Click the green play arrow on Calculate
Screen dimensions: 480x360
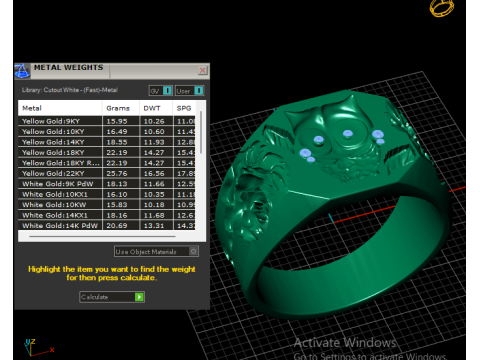[x=139, y=297]
